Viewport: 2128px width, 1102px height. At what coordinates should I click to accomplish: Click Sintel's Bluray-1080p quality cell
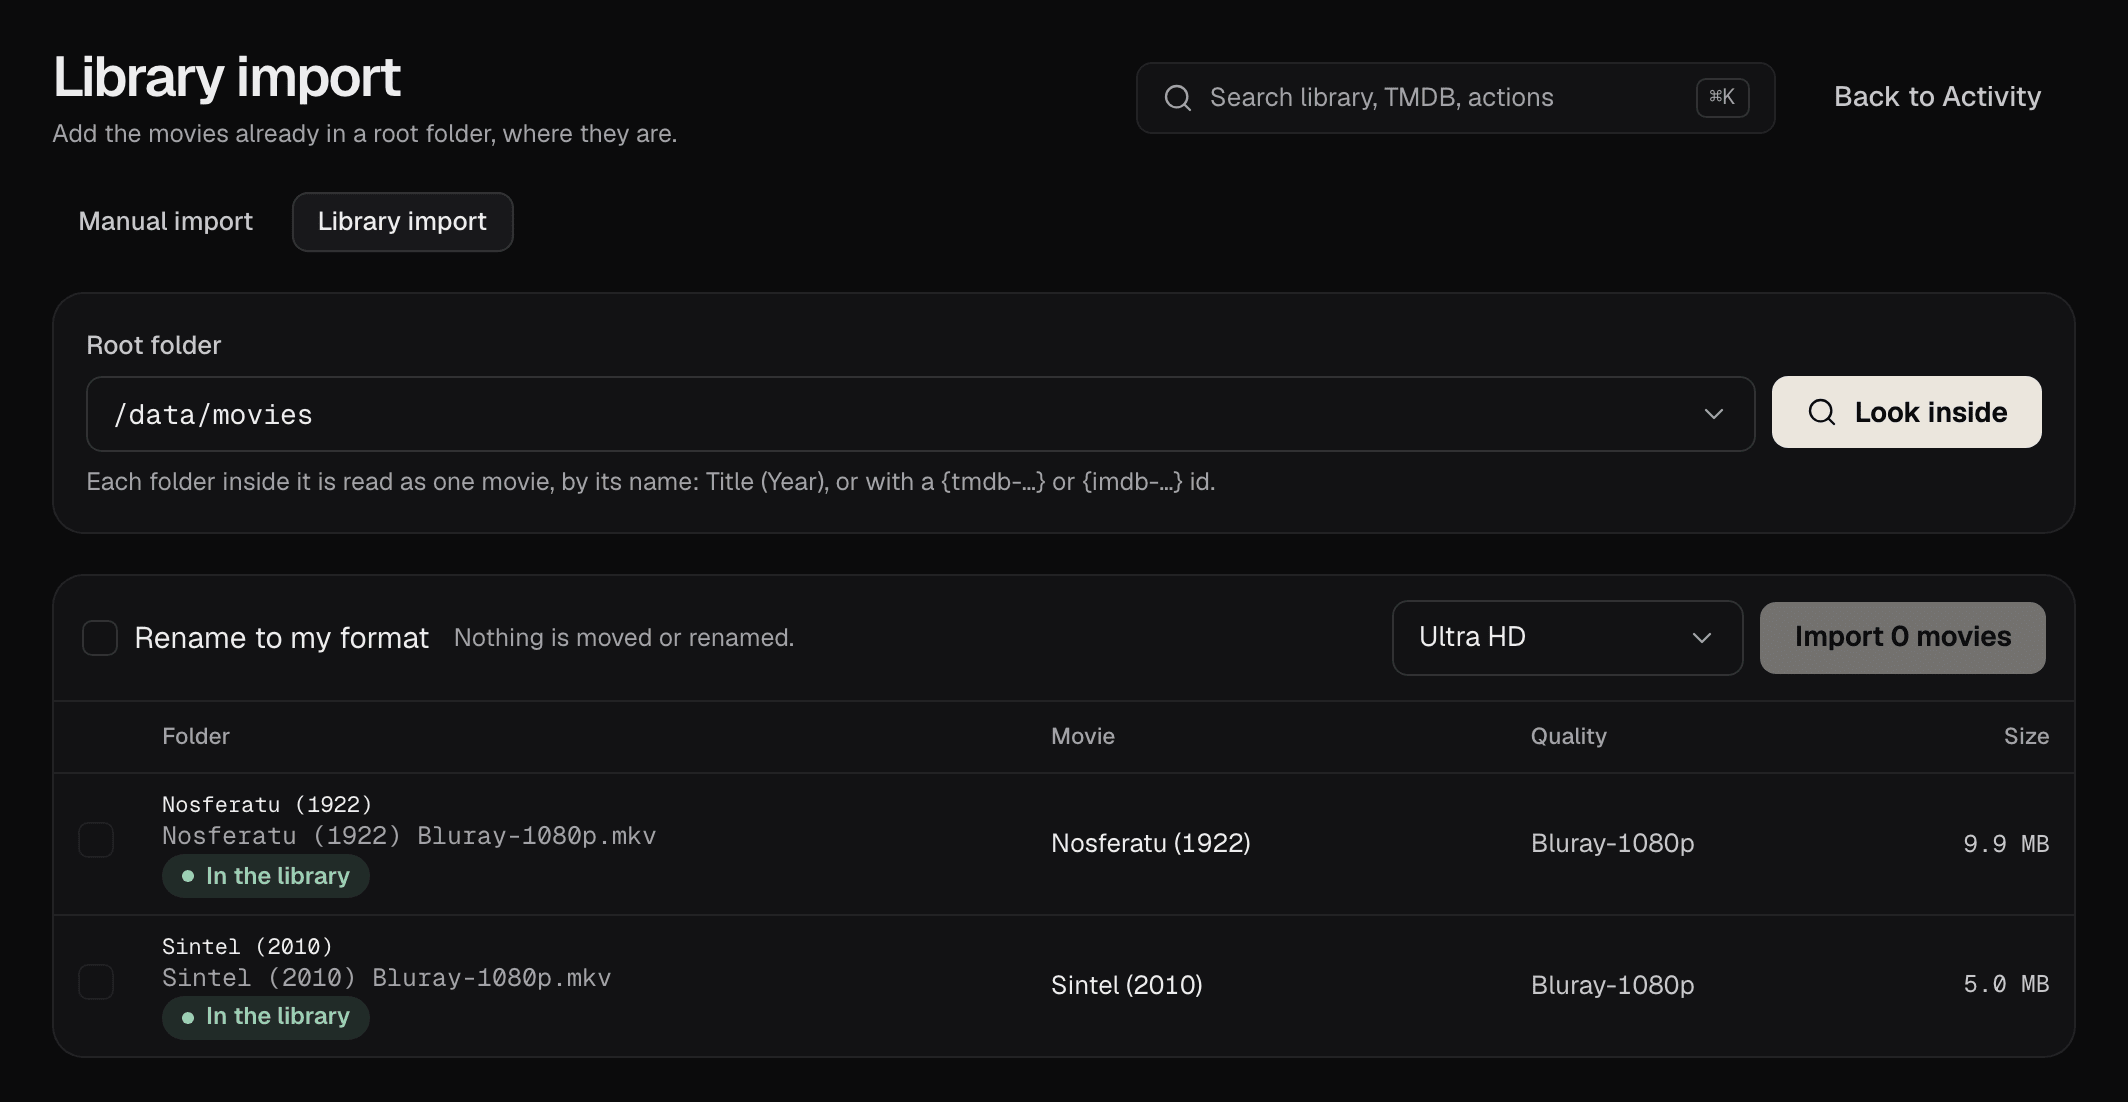click(x=1612, y=986)
